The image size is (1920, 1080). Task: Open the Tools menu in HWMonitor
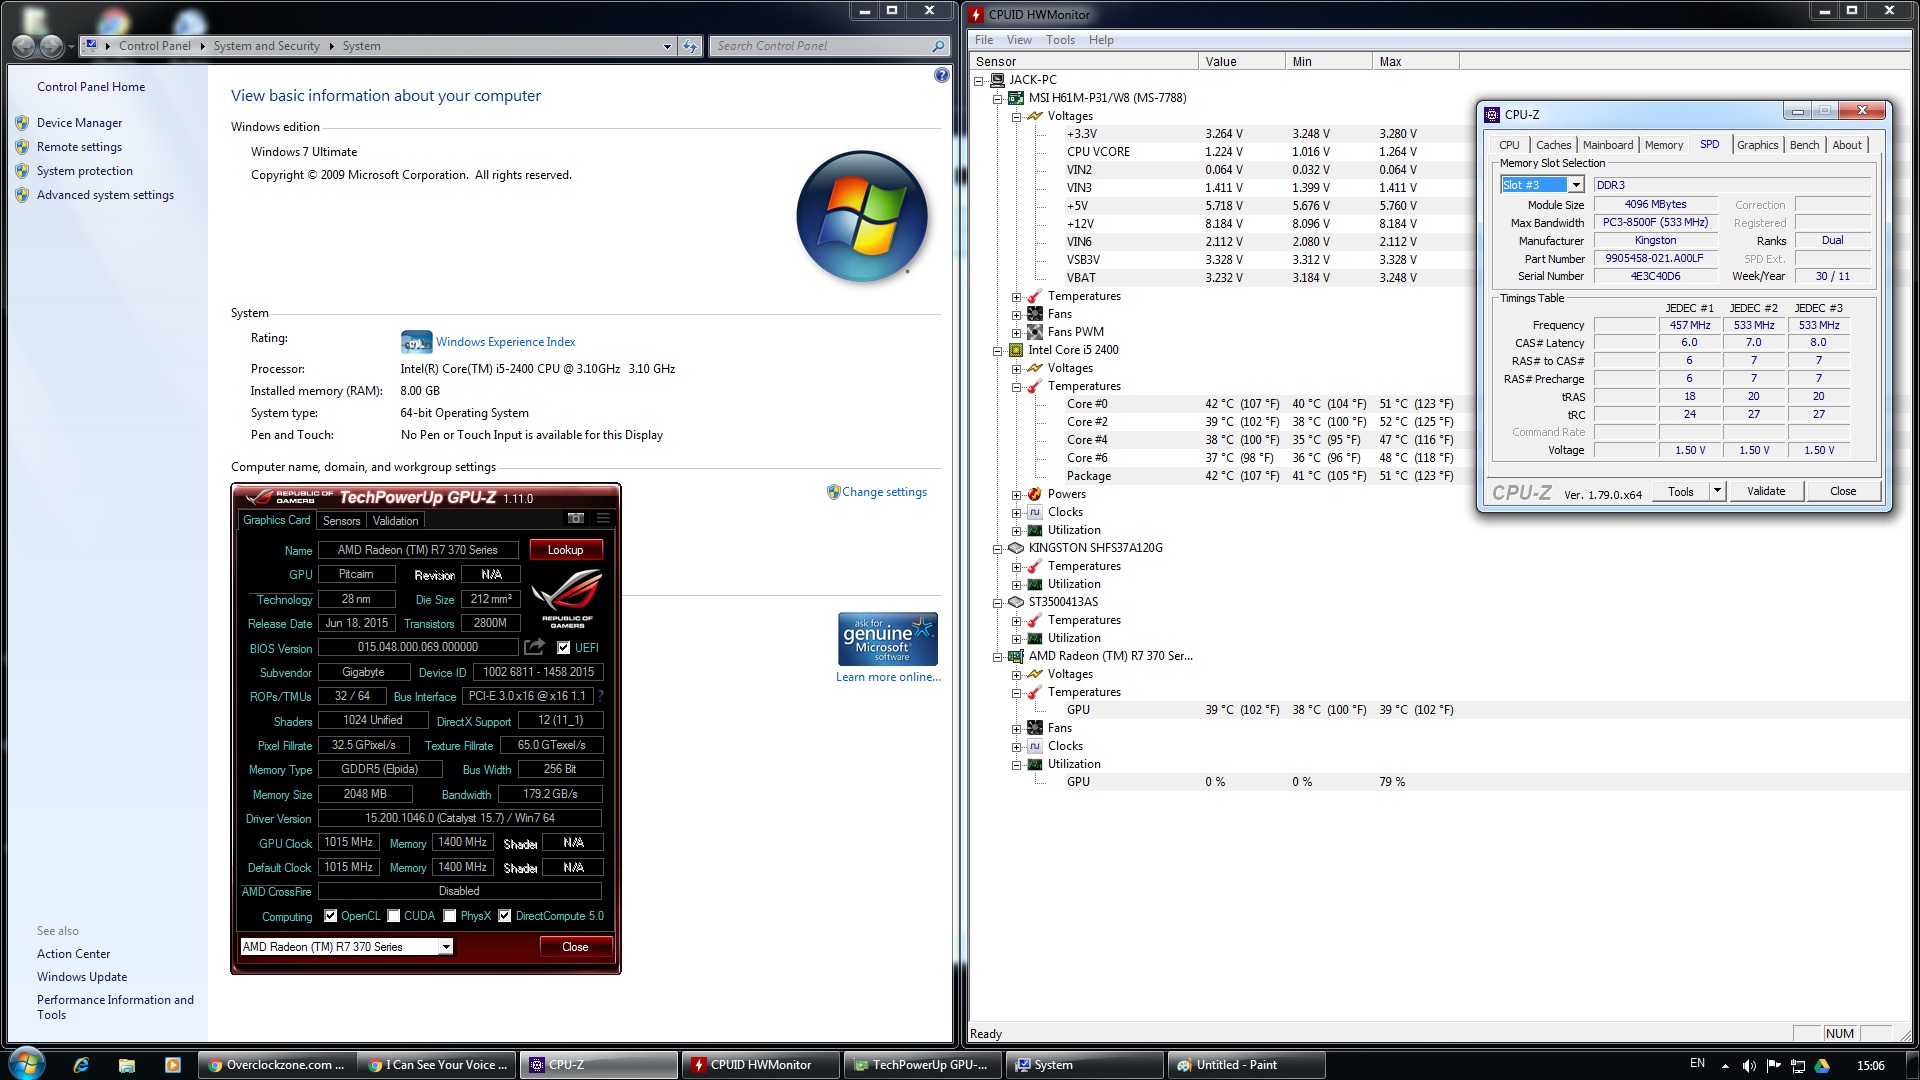[x=1060, y=40]
